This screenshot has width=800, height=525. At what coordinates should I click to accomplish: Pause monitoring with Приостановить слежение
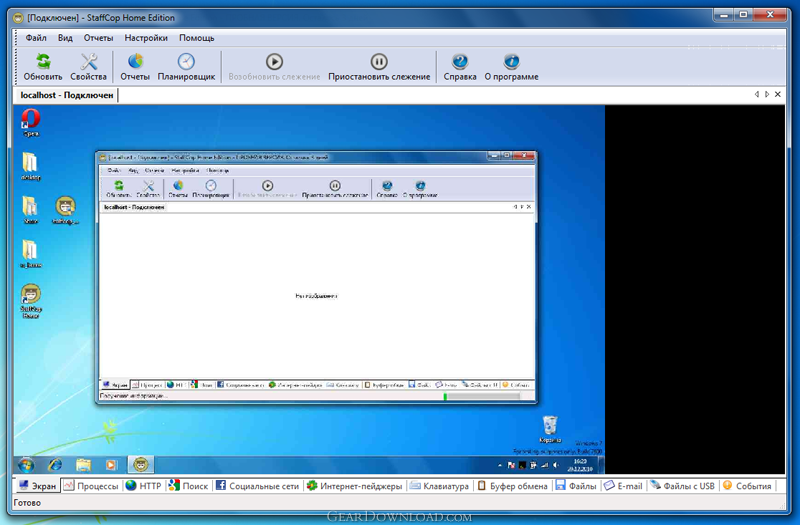pos(379,67)
